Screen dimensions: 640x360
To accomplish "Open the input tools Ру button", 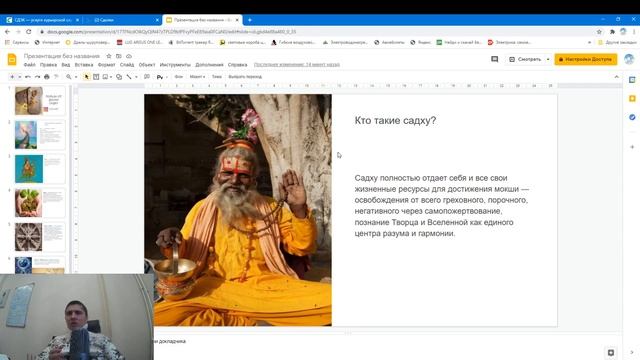I will coord(160,77).
